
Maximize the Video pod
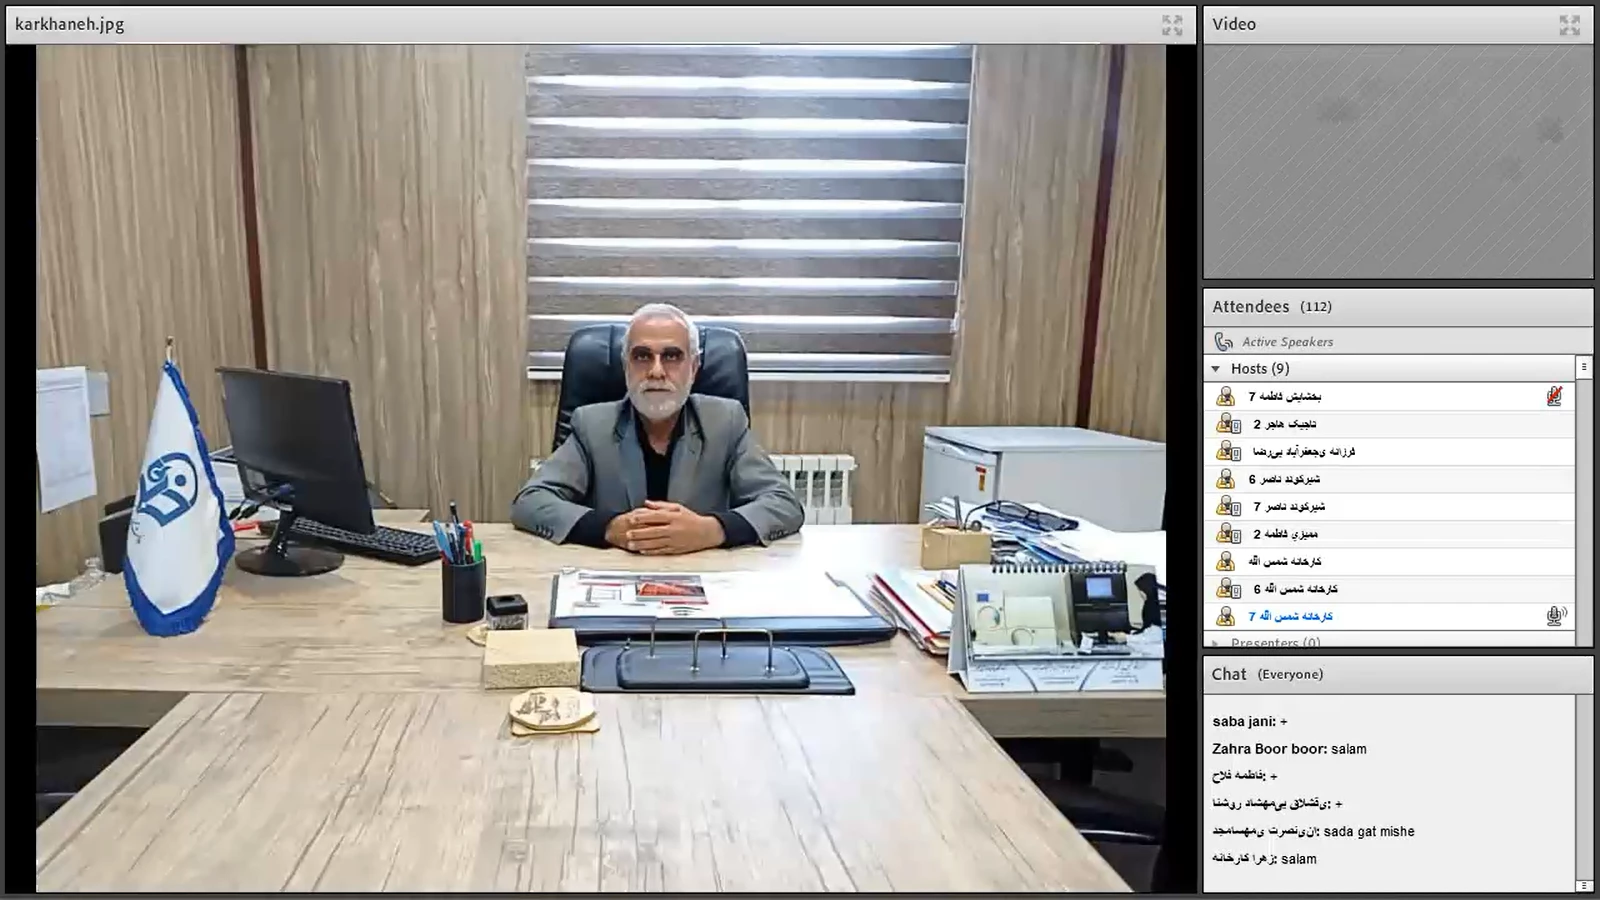pos(1569,25)
